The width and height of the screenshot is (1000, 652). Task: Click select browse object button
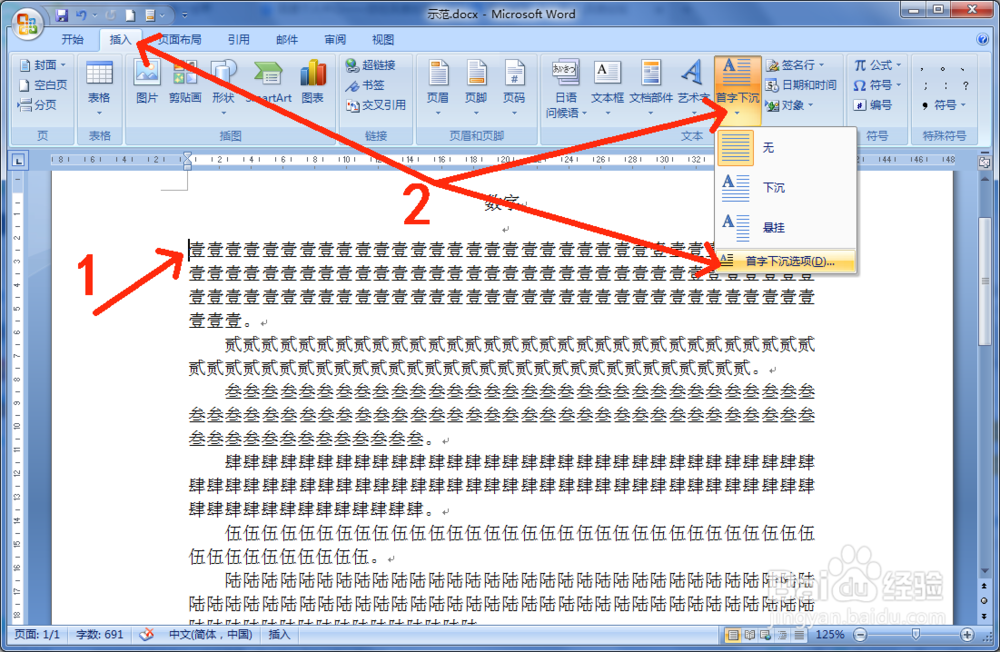tap(985, 601)
